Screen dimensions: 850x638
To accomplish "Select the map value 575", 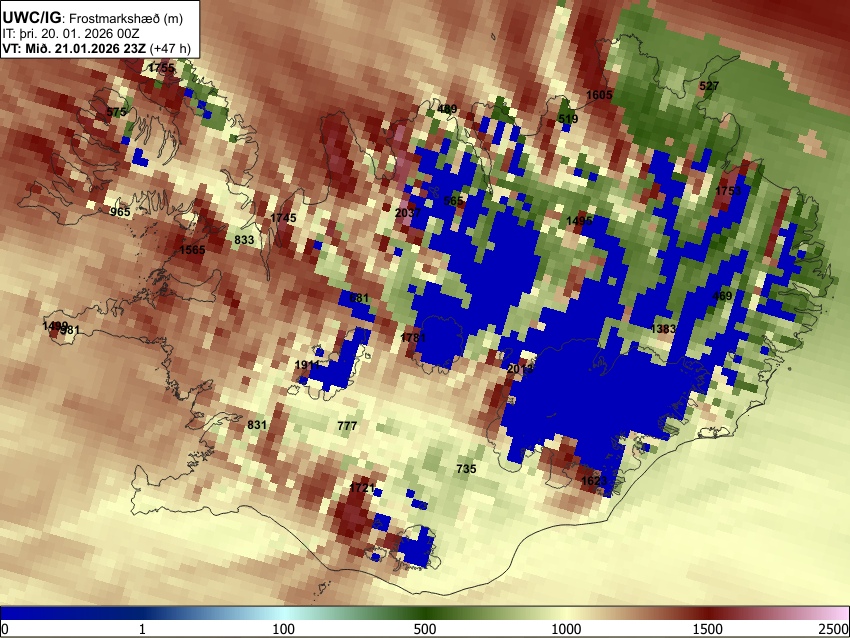I will (117, 112).
